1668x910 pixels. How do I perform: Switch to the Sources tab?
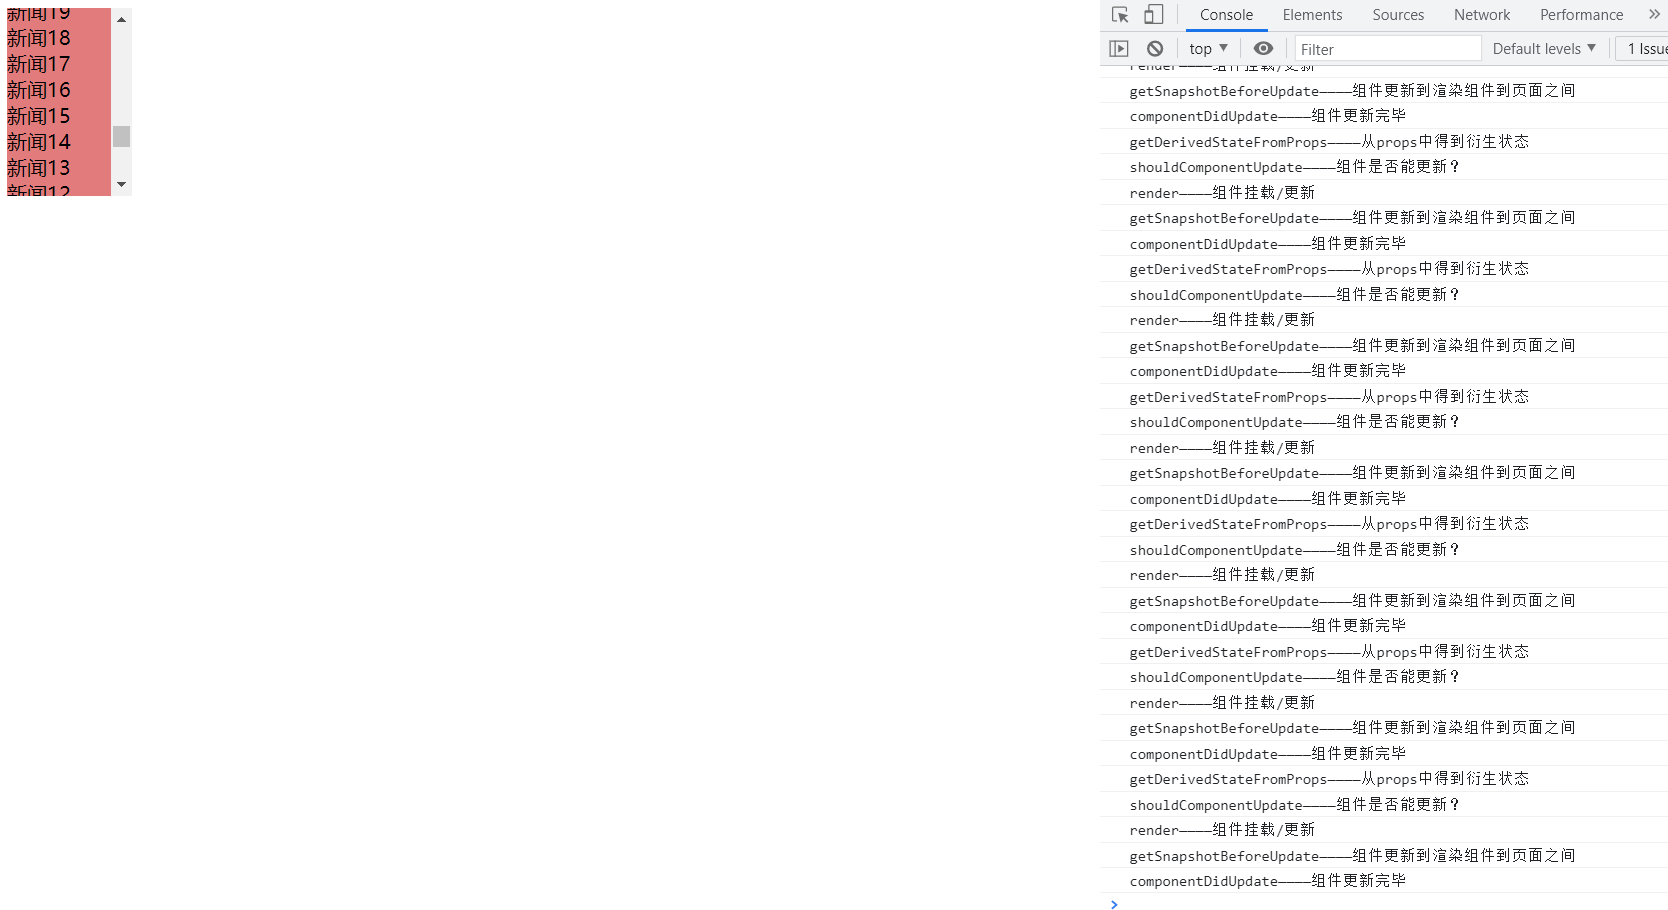(1398, 15)
